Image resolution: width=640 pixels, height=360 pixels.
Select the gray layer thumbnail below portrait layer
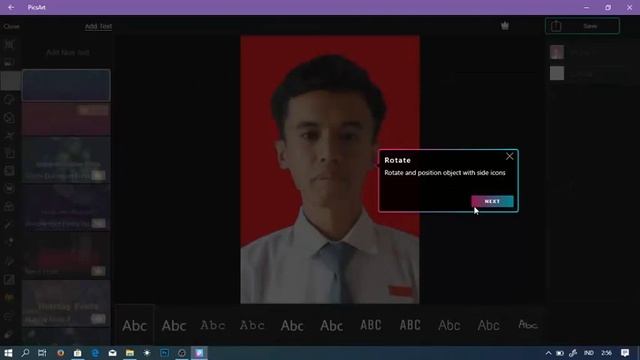557,73
